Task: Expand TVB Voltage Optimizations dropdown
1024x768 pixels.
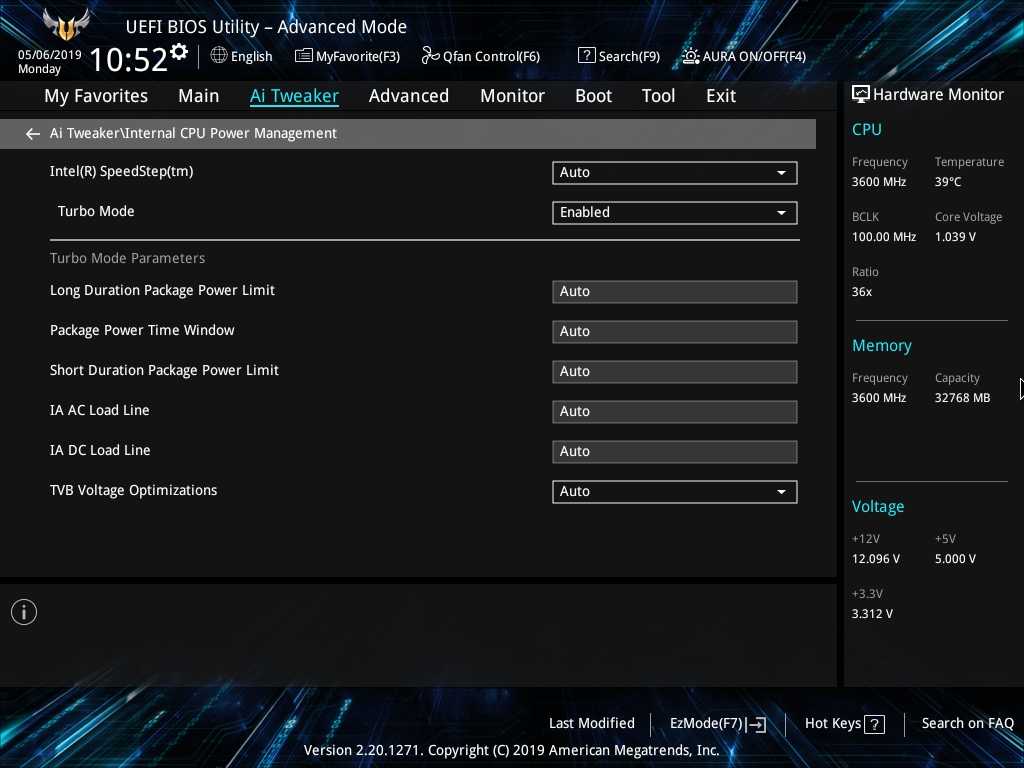Action: (674, 492)
